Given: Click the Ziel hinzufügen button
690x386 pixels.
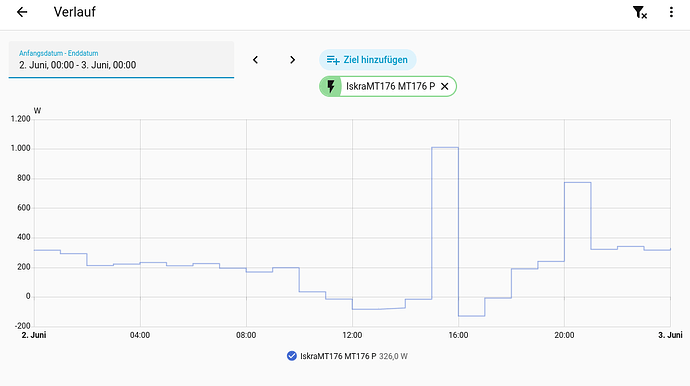Looking at the screenshot, I should (x=367, y=60).
